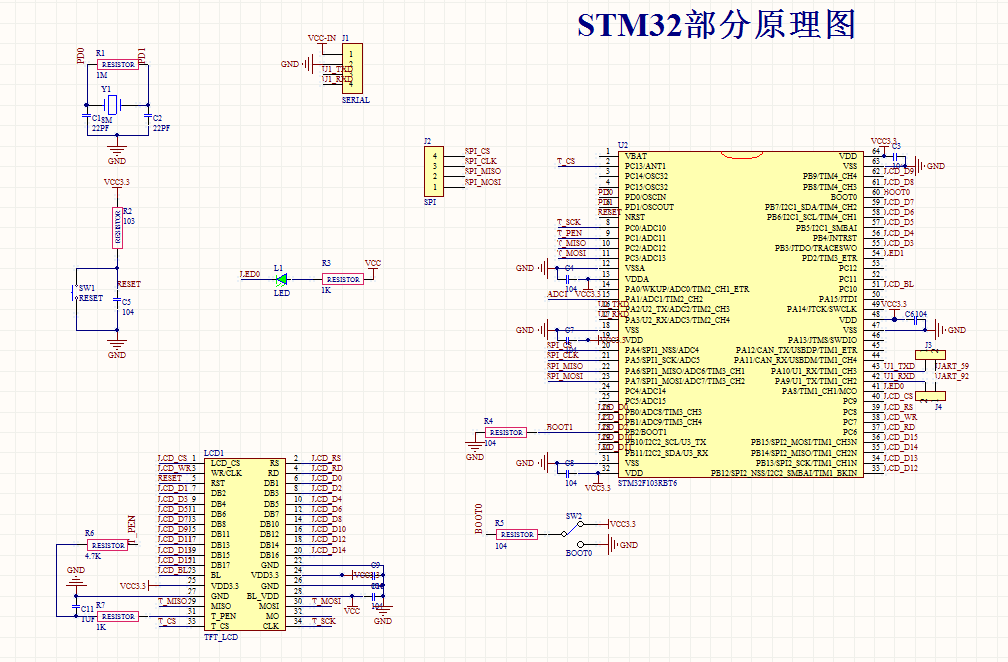Click T_SCK label at U2 pin 8

(x=569, y=222)
